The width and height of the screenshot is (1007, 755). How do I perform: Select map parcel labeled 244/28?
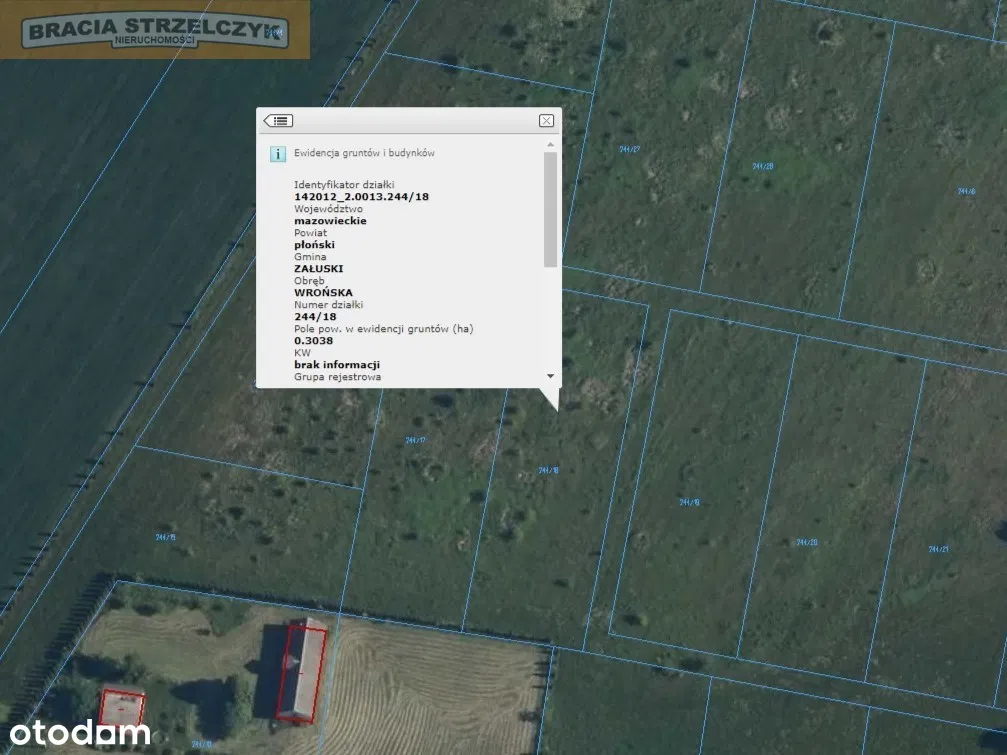(x=762, y=166)
